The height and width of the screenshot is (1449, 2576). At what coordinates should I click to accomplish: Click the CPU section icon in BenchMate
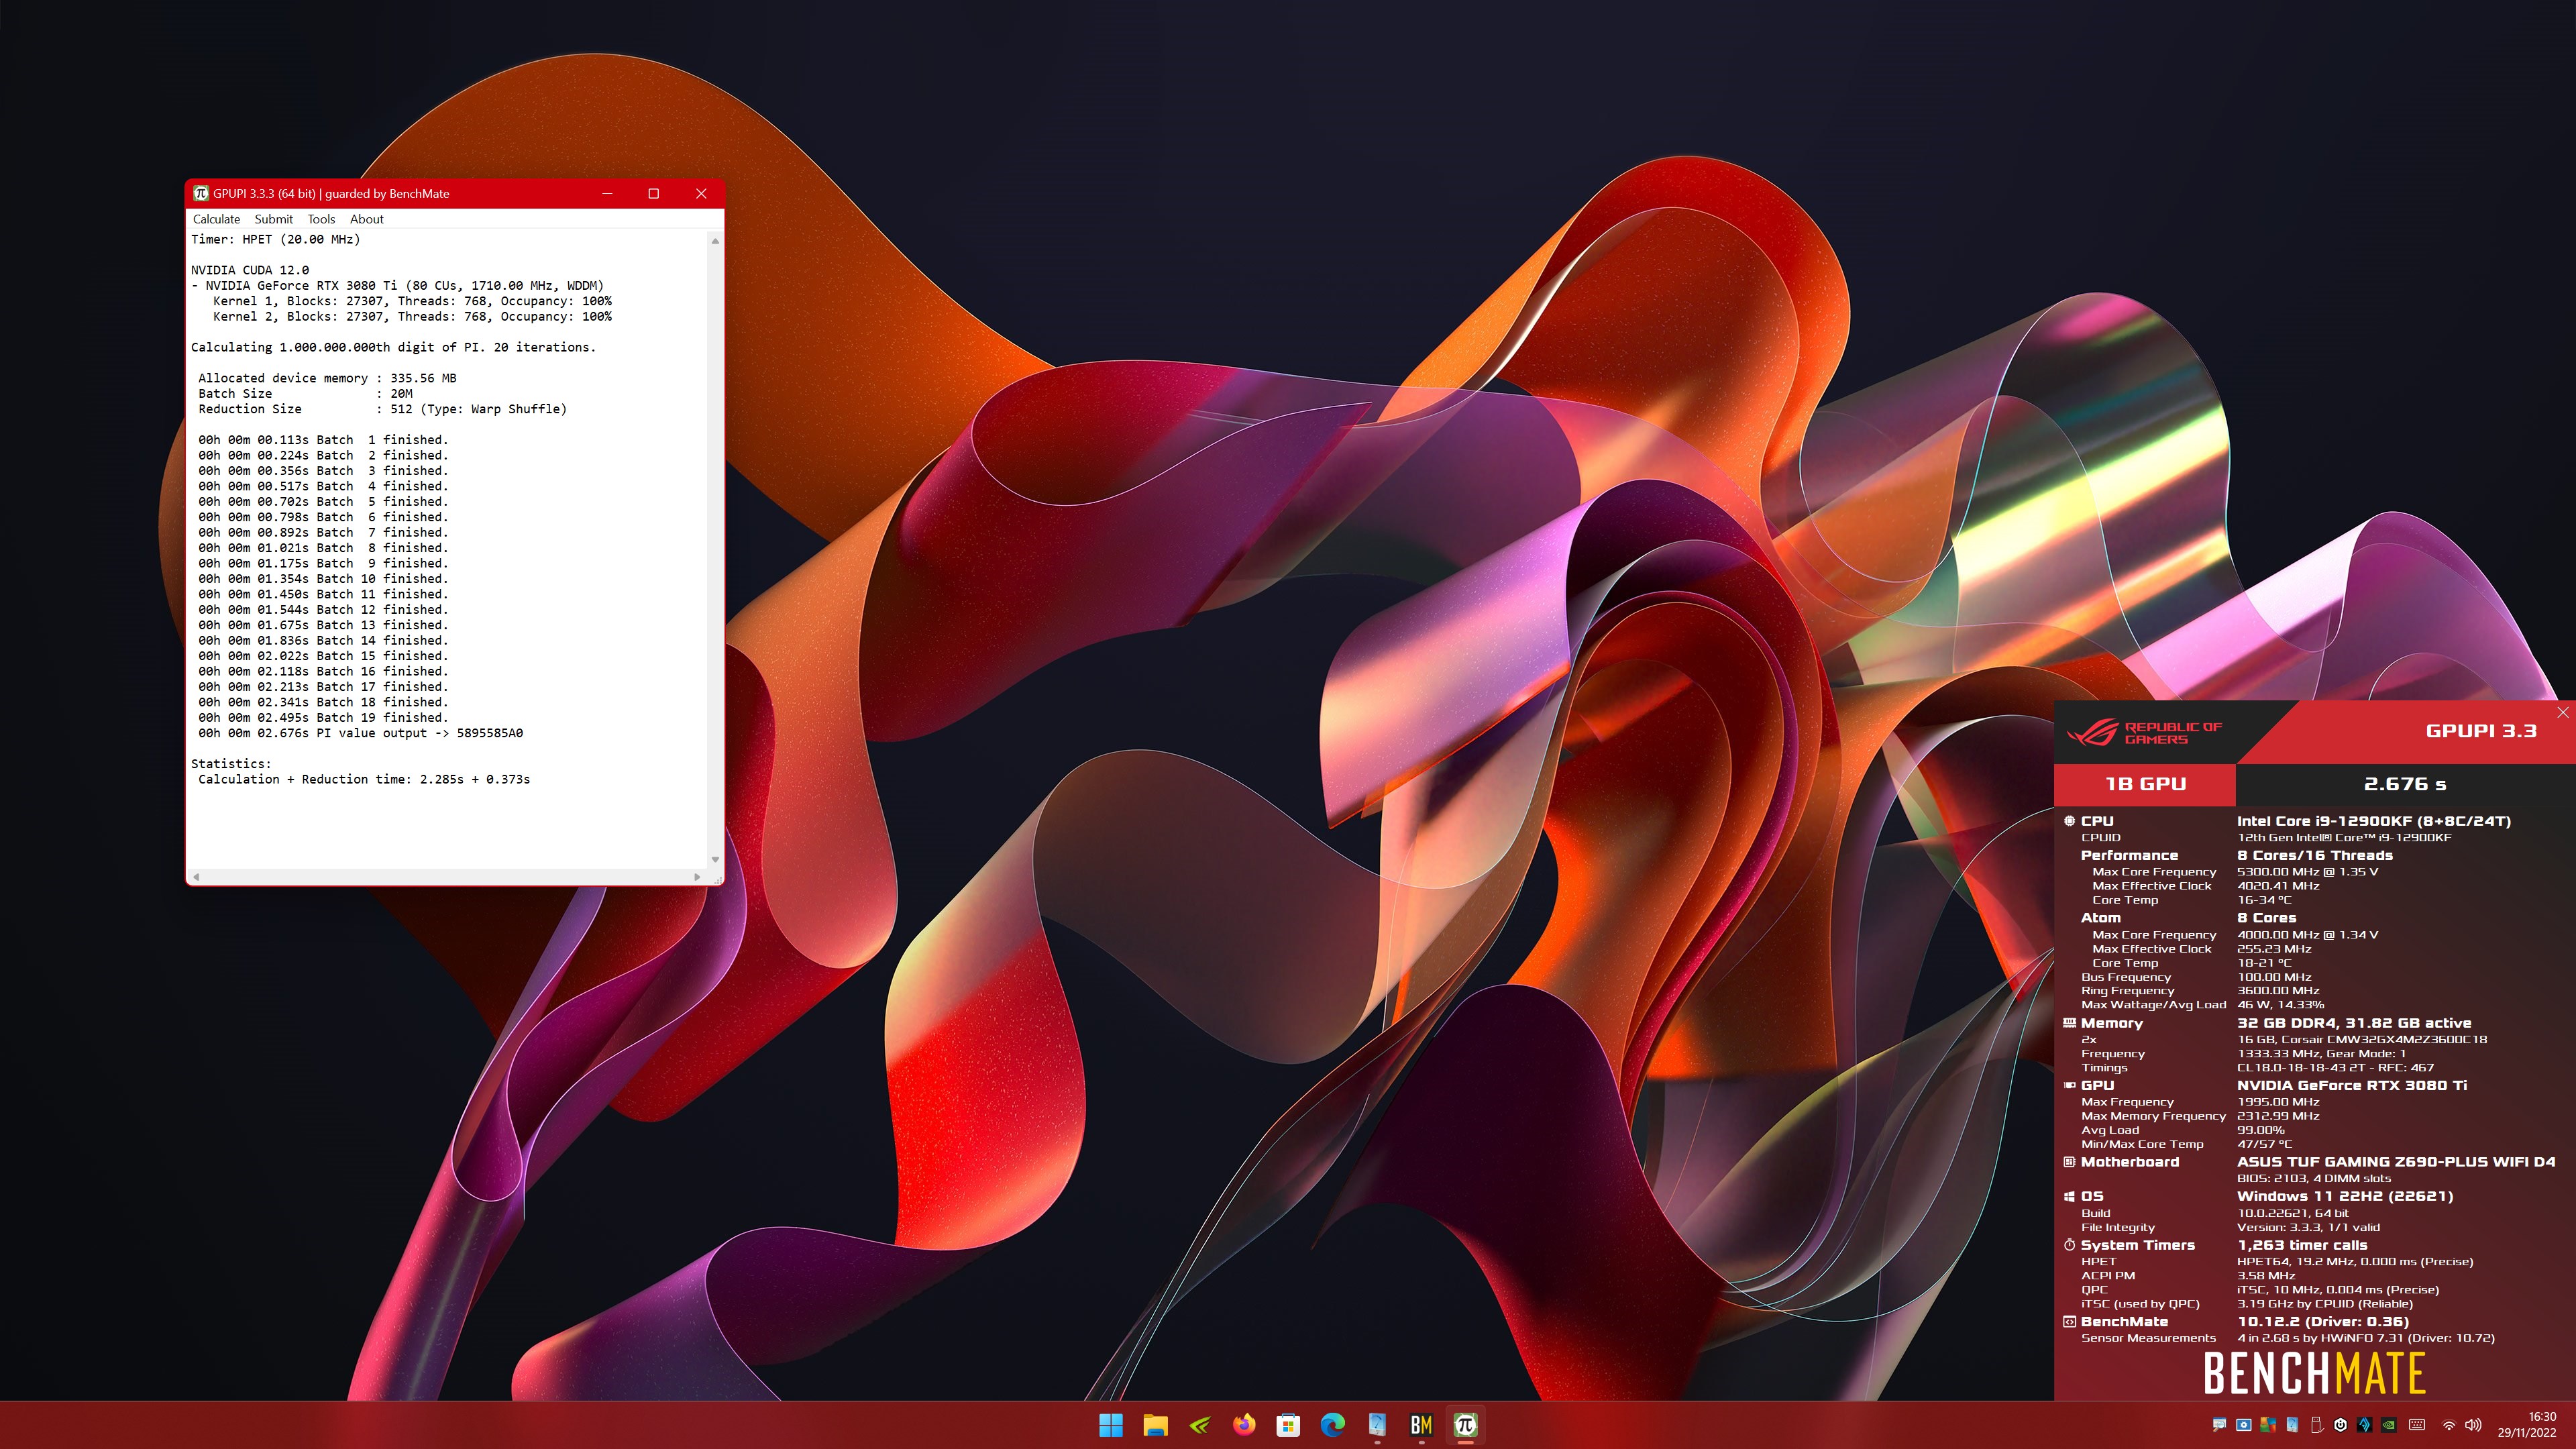pos(2069,821)
